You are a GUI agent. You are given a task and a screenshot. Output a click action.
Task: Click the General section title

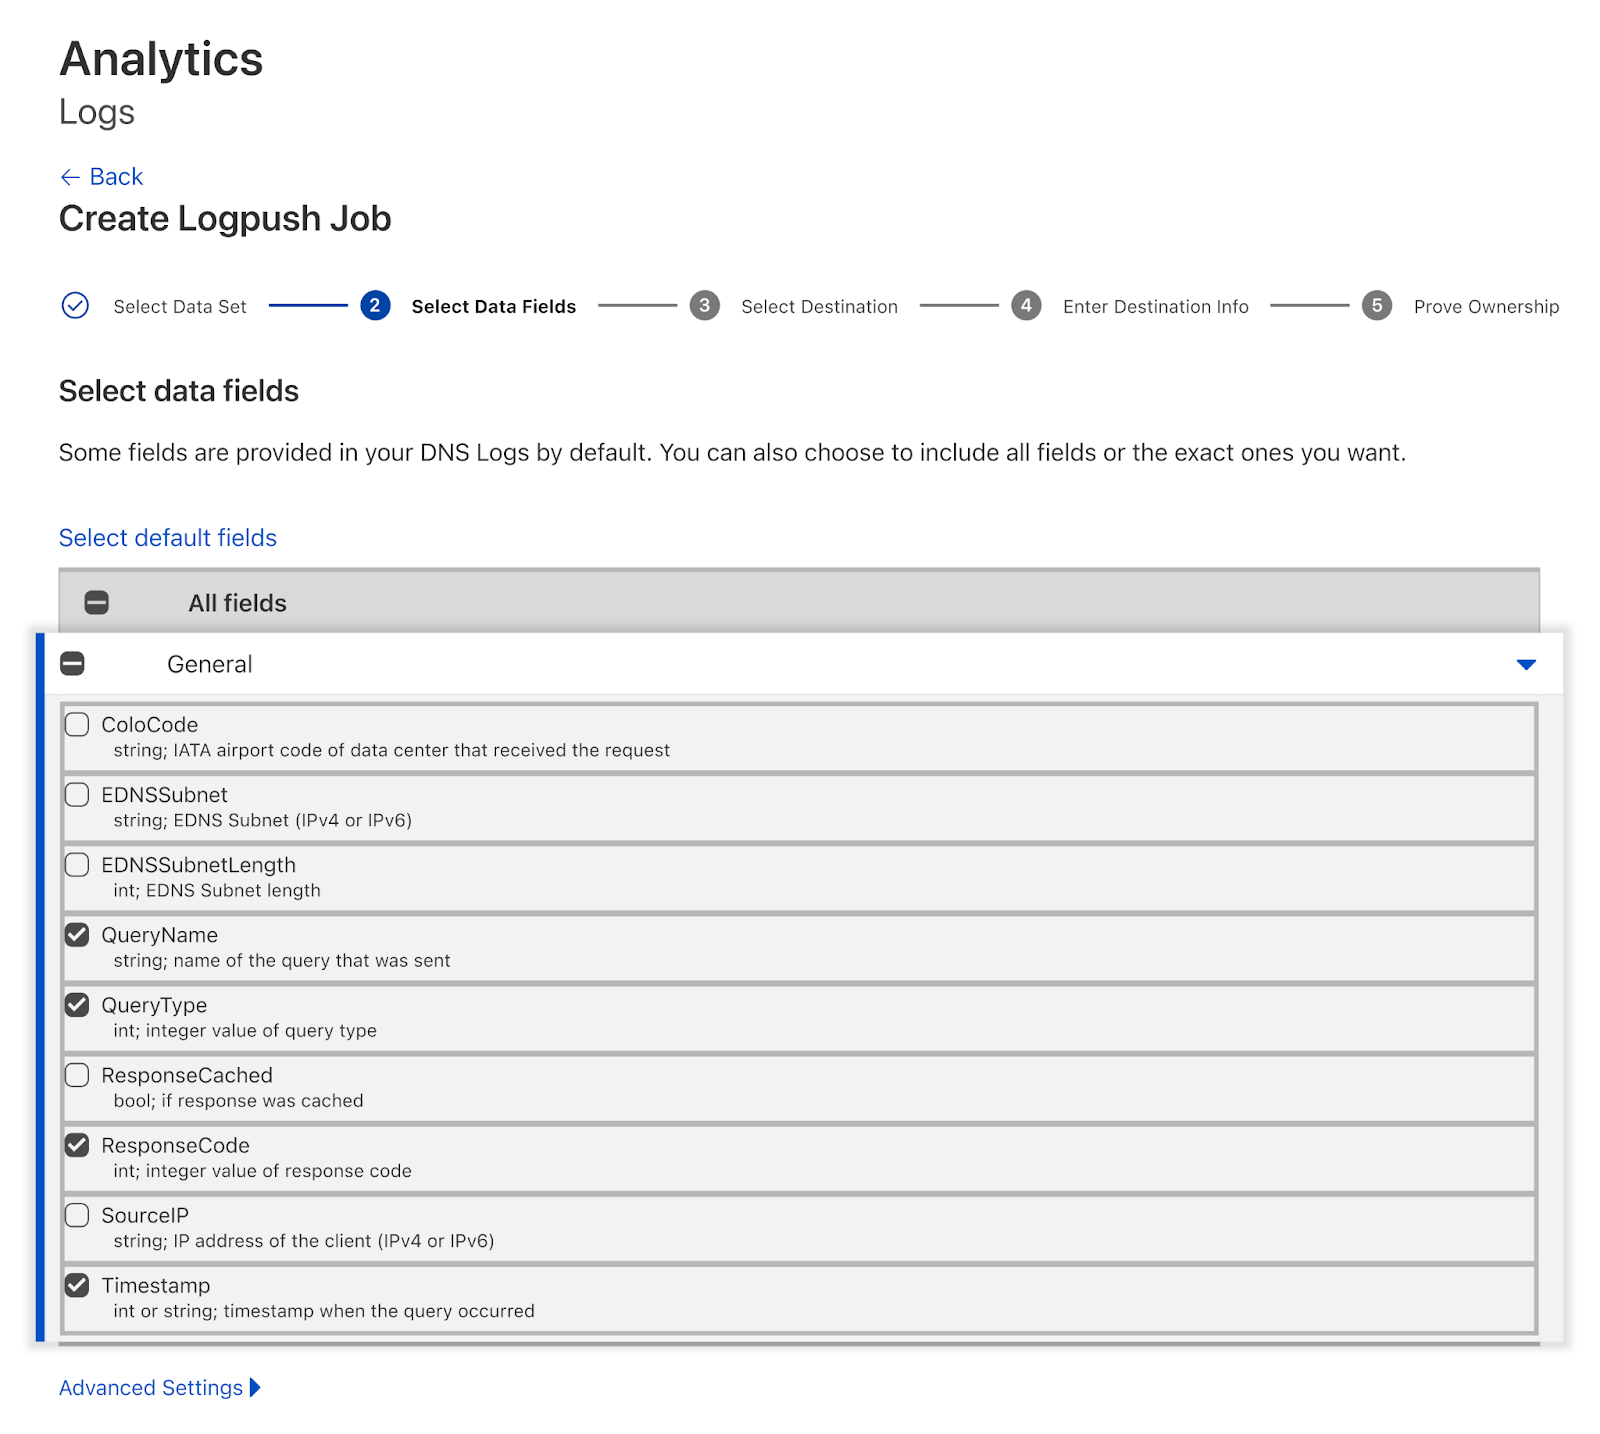click(210, 664)
